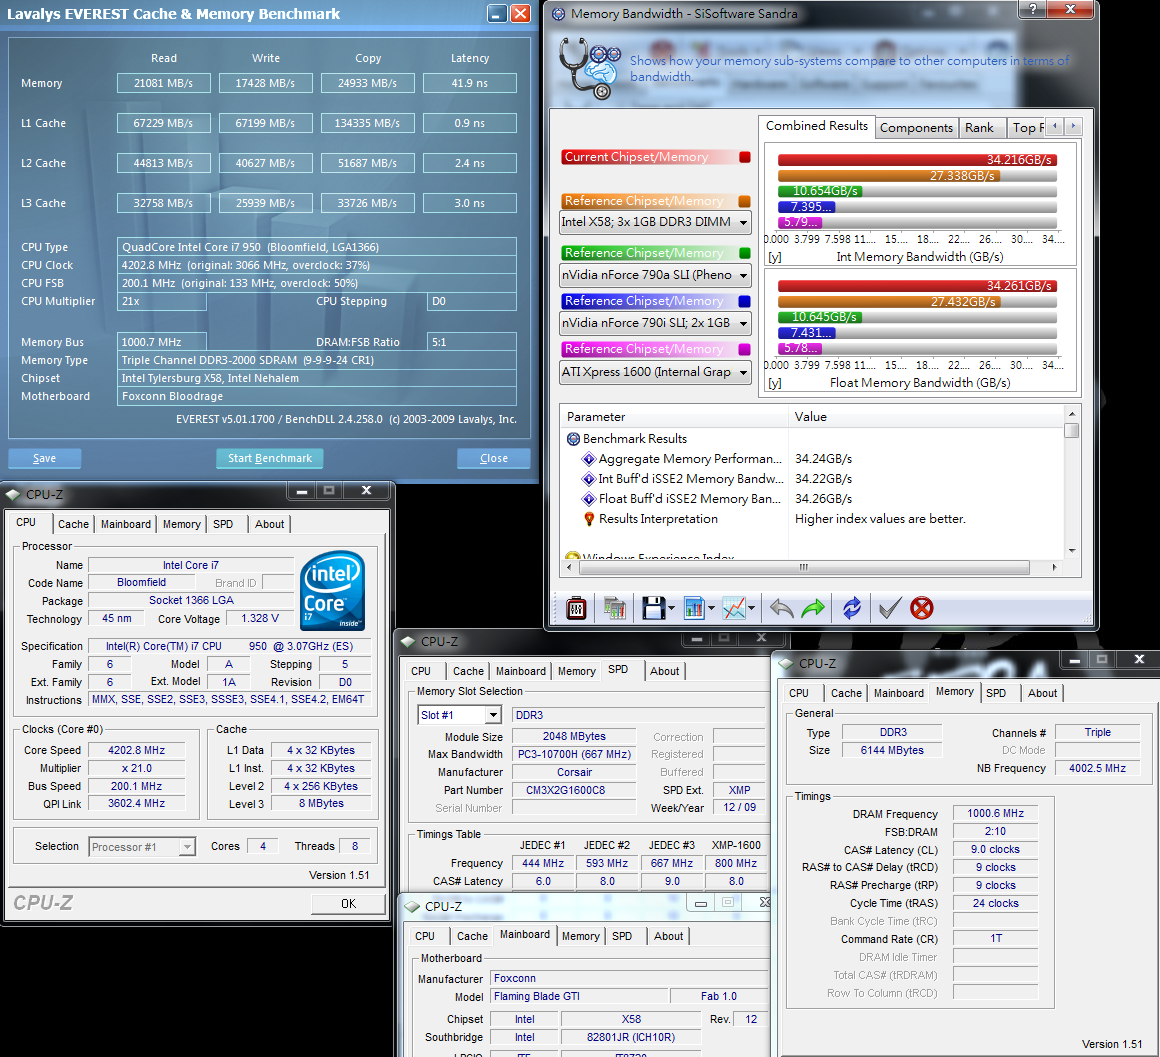
Task: Click the orange Reference Chipset/Memory color swatch
Action: tap(745, 201)
